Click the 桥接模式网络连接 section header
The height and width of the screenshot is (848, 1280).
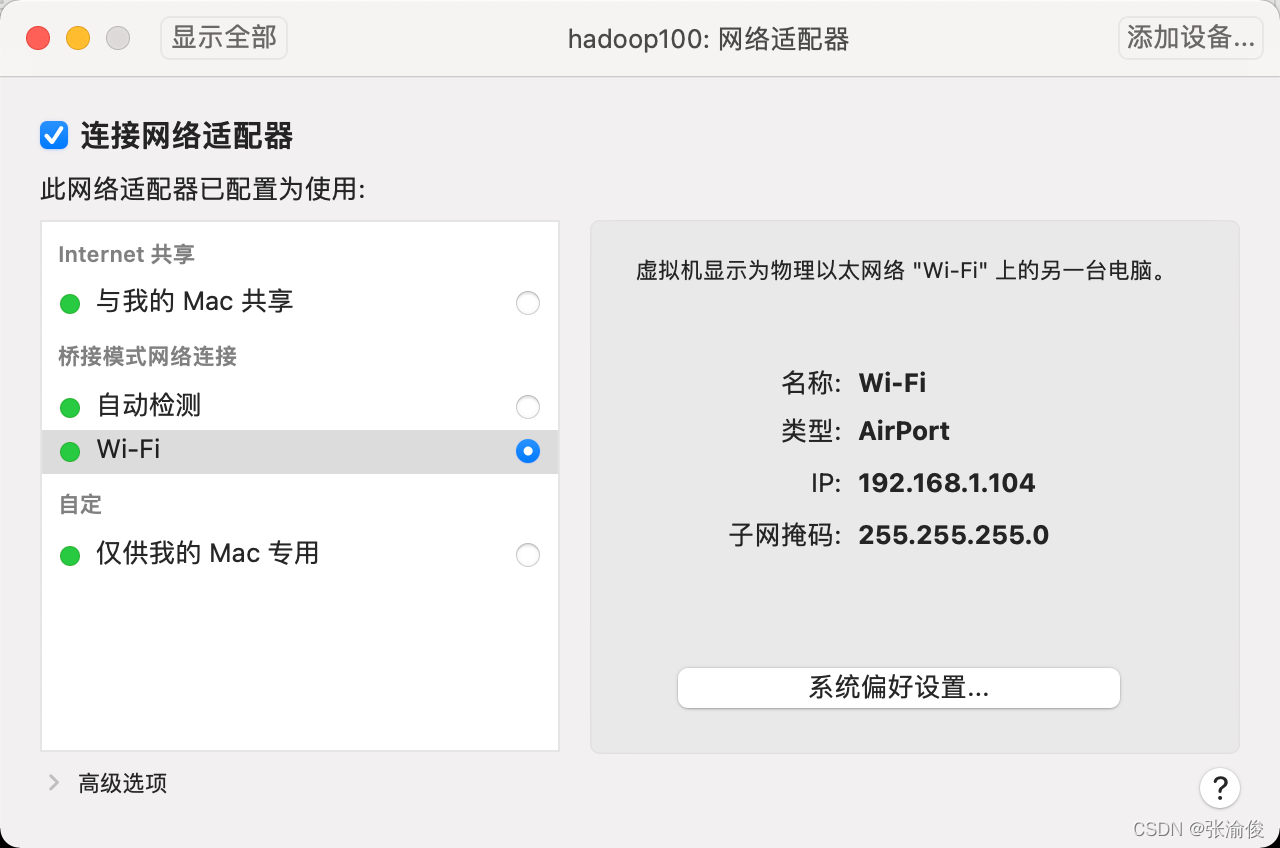tap(148, 356)
